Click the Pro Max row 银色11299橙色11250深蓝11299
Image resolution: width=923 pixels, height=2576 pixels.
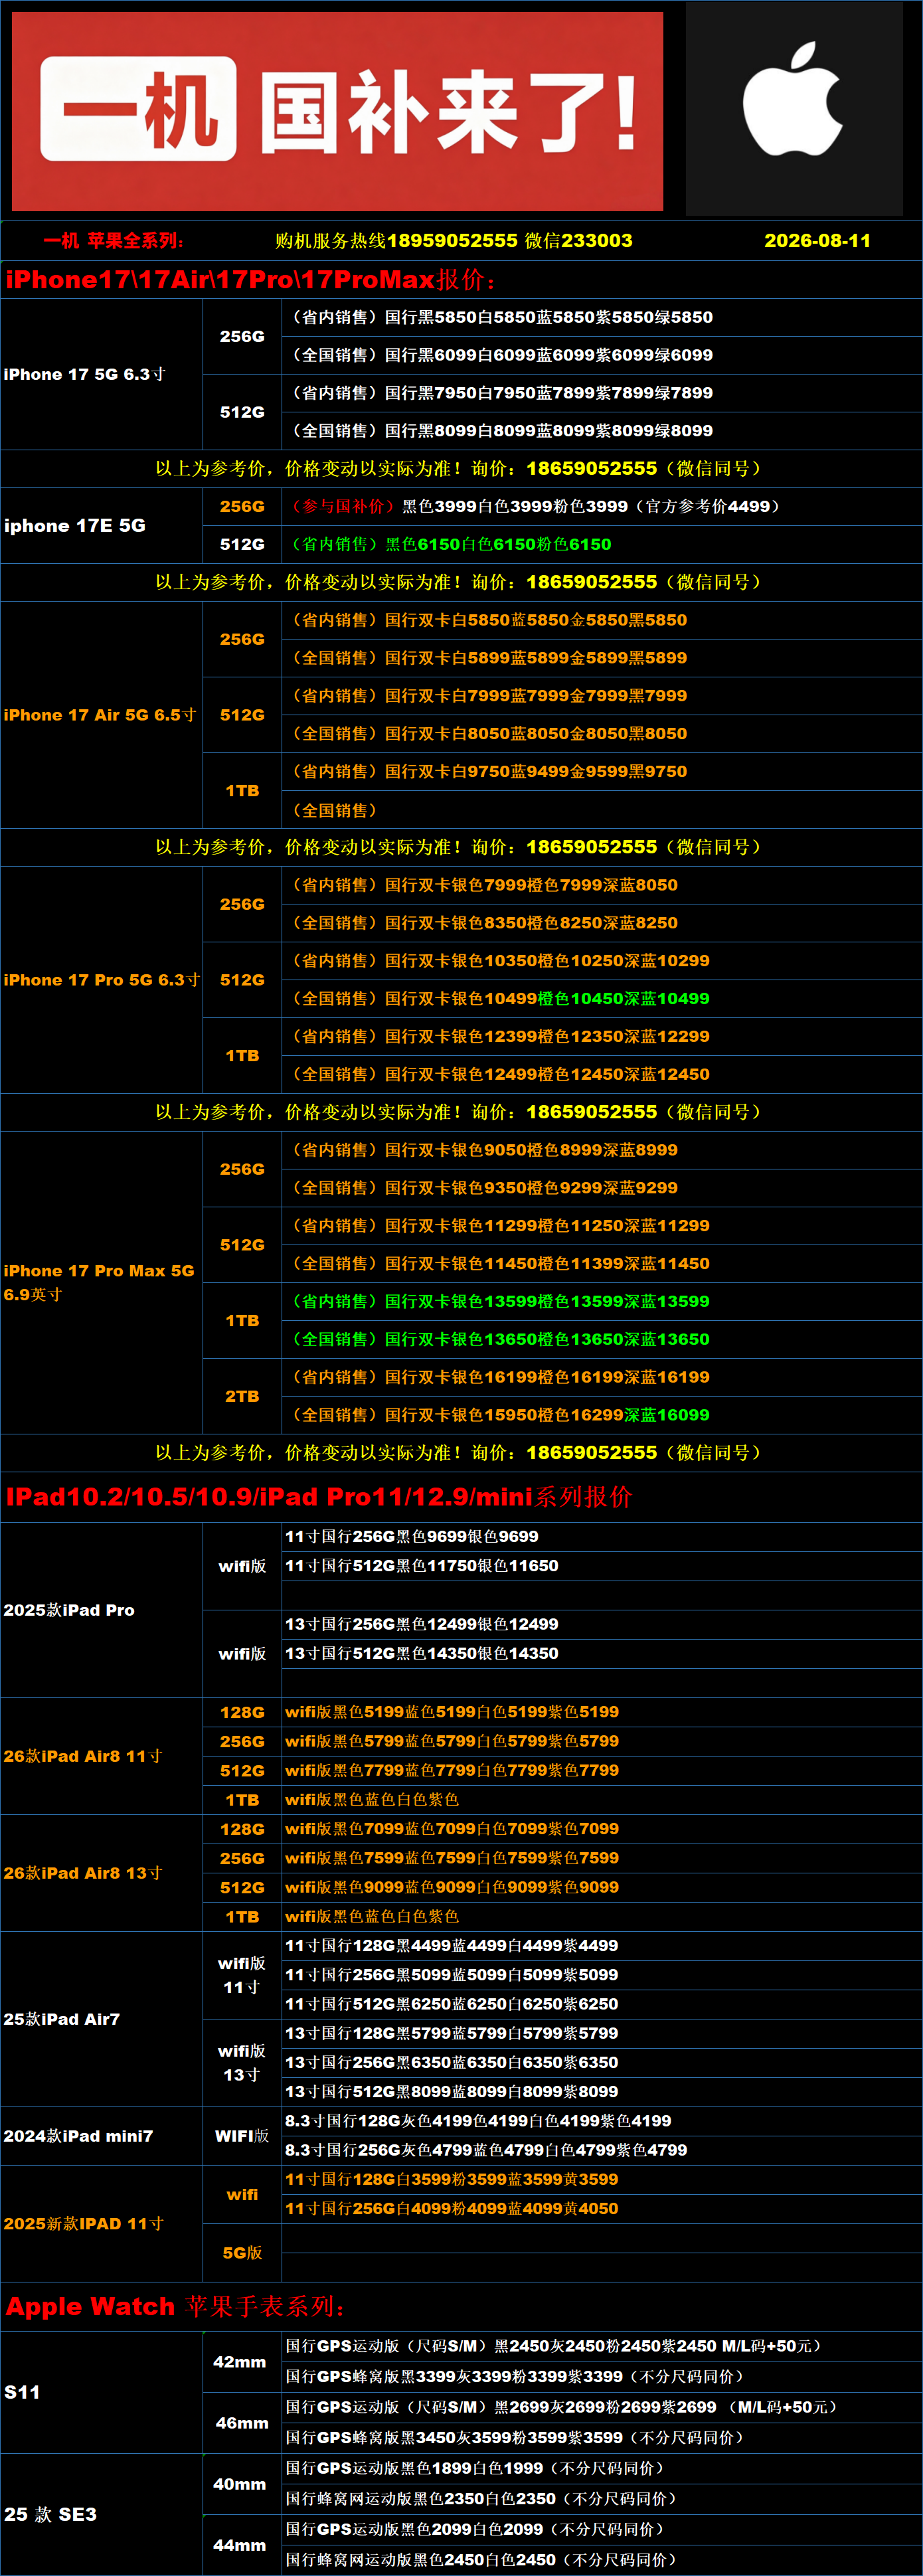(x=602, y=1226)
